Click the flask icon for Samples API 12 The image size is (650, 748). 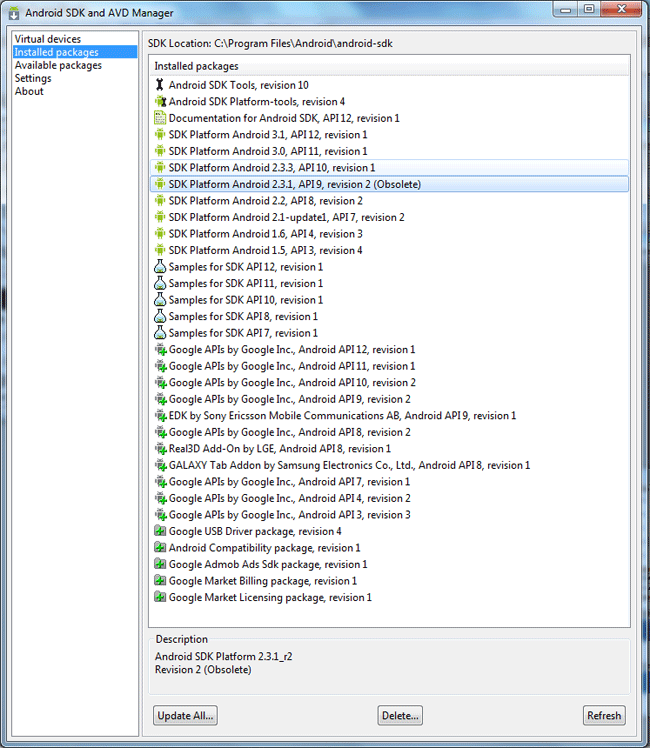click(x=160, y=267)
